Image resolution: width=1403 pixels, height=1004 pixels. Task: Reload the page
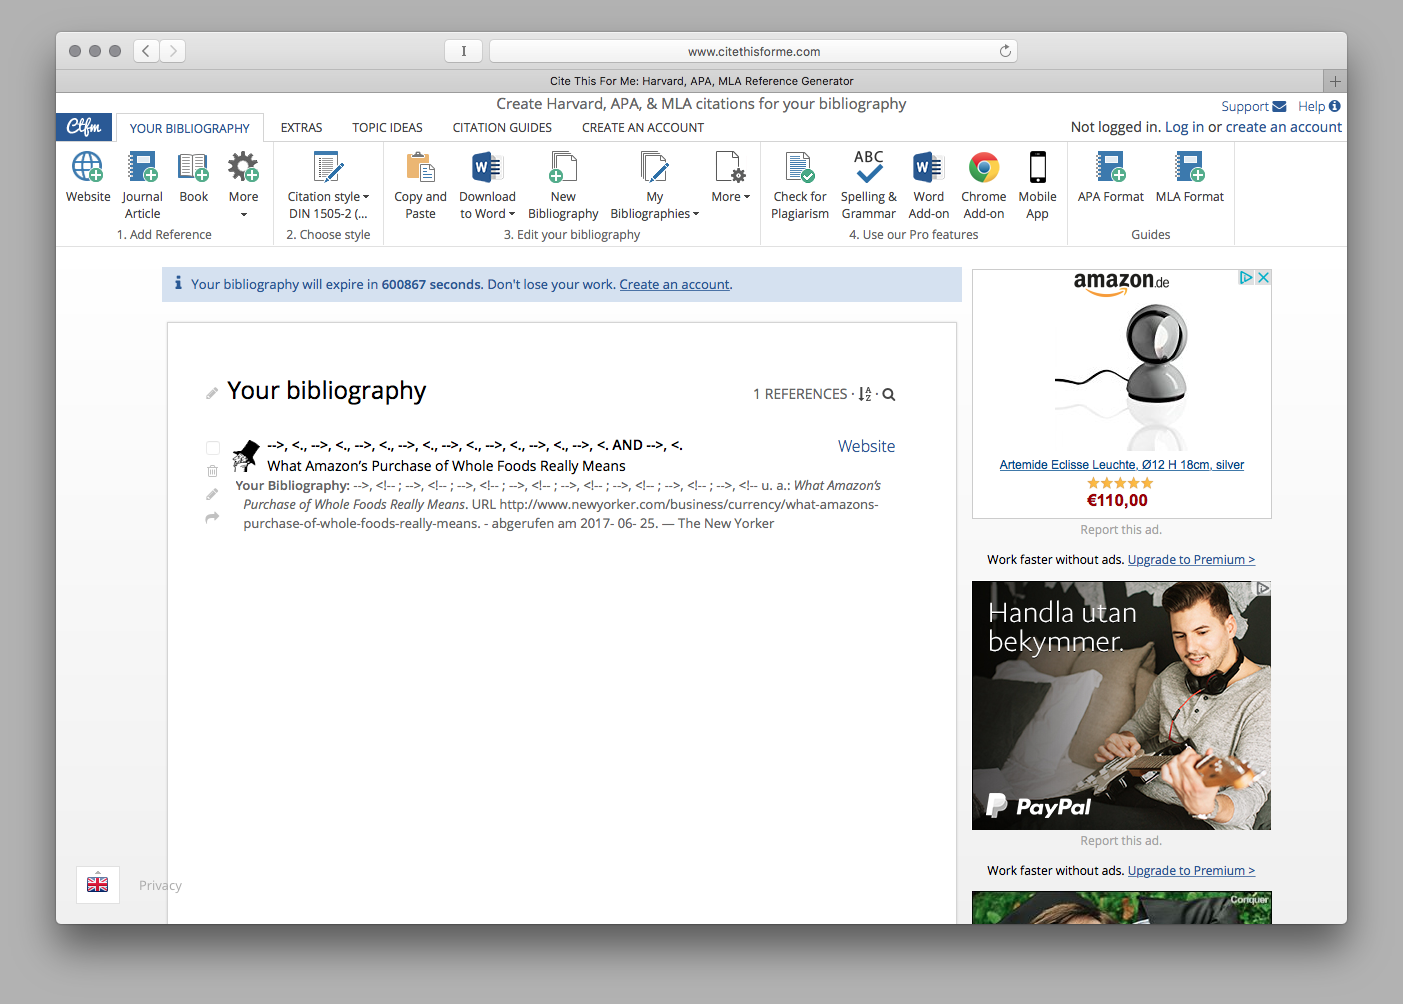[x=1005, y=51]
